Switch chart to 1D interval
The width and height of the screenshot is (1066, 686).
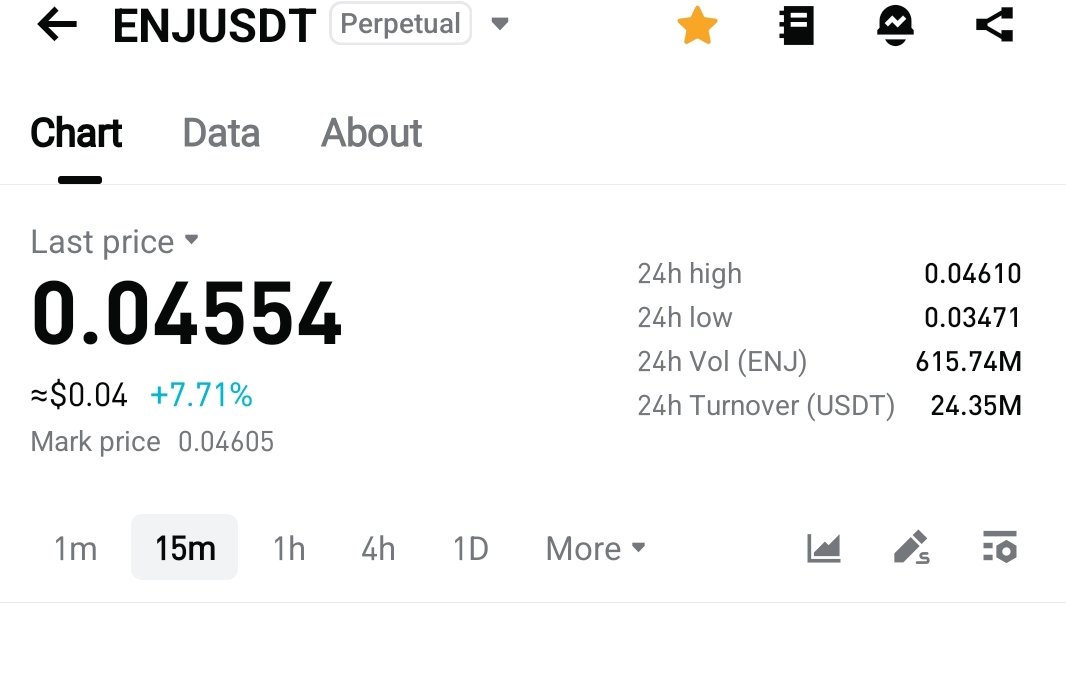[470, 548]
